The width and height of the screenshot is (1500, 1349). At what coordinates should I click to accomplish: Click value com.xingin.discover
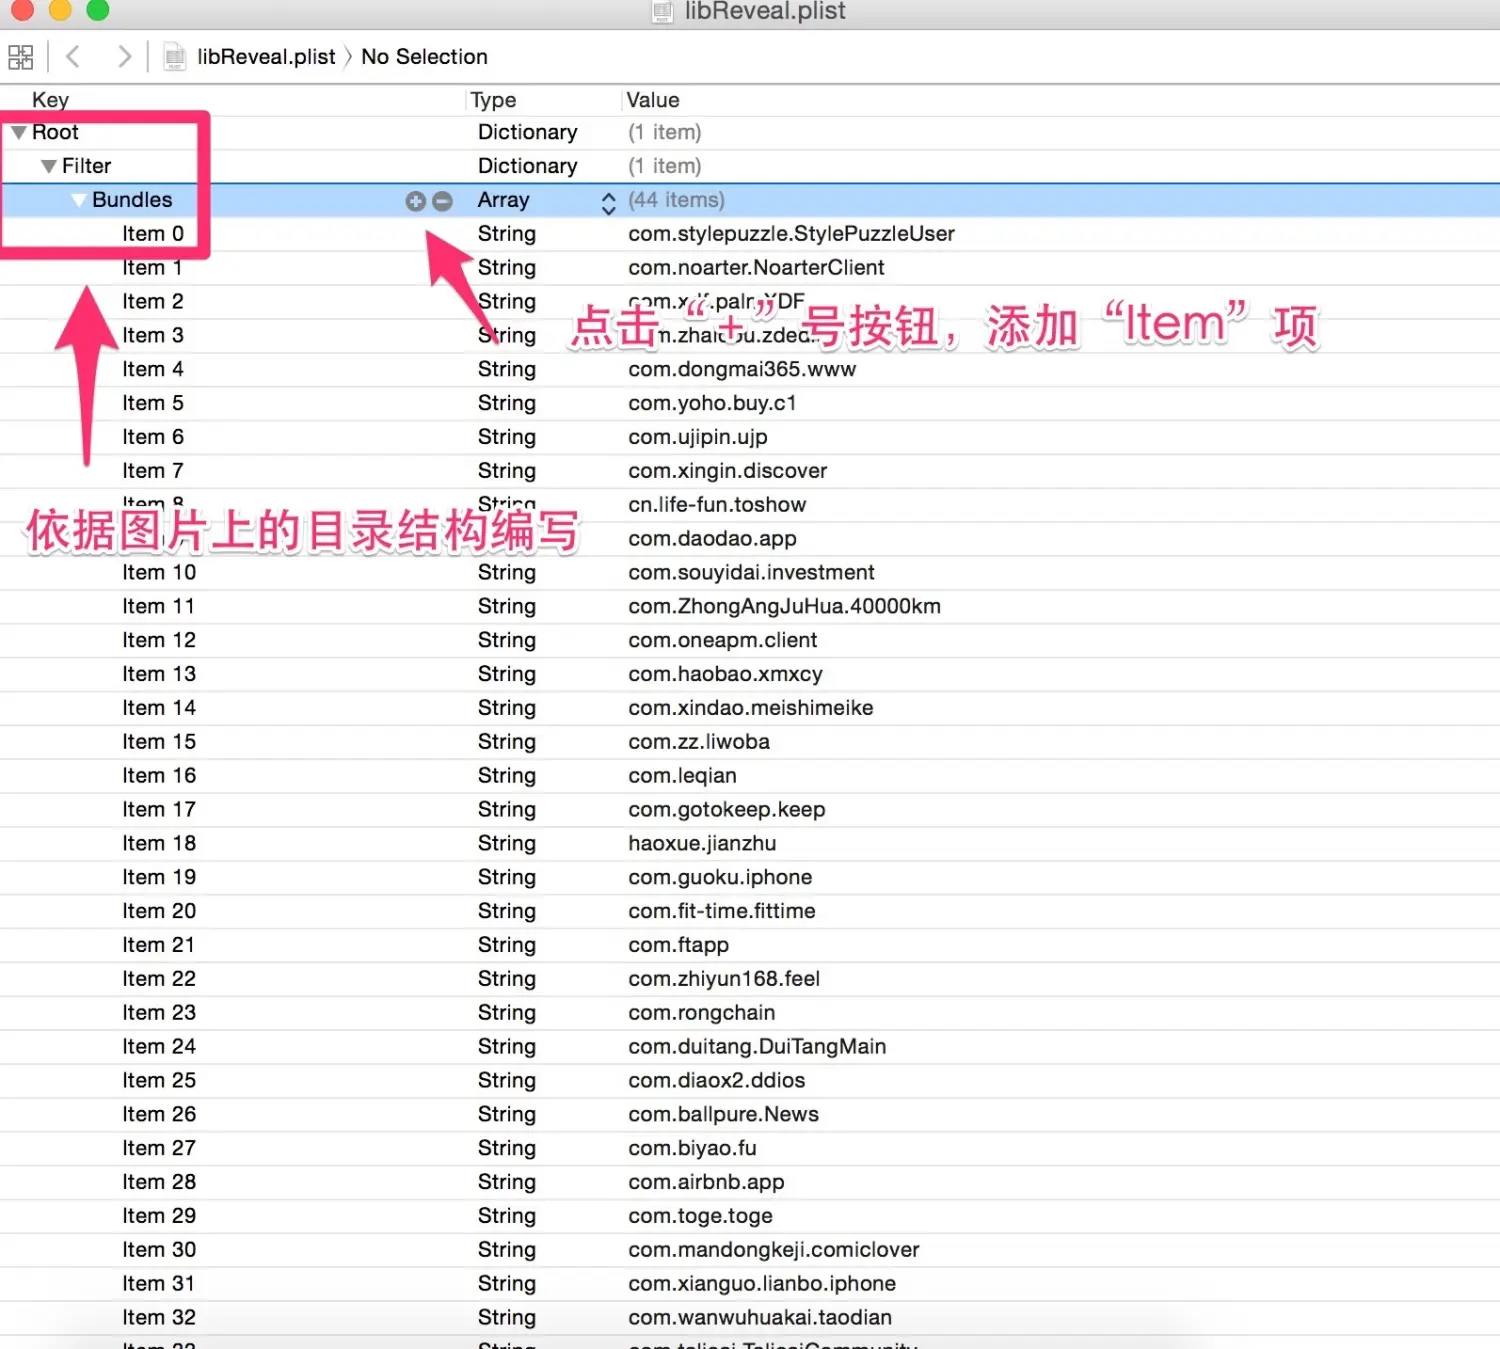pos(728,471)
